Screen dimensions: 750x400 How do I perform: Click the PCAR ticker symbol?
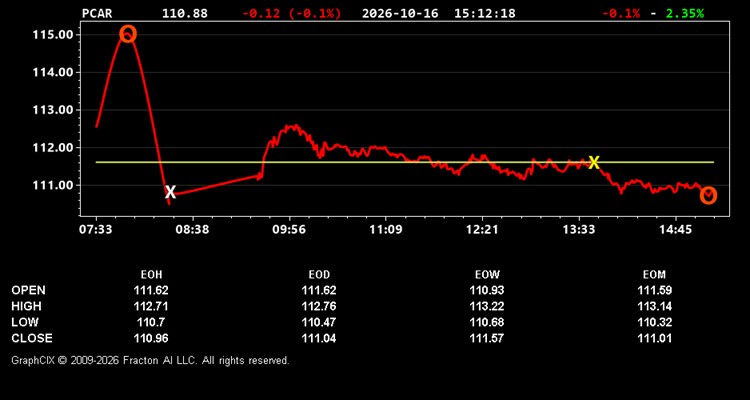97,13
